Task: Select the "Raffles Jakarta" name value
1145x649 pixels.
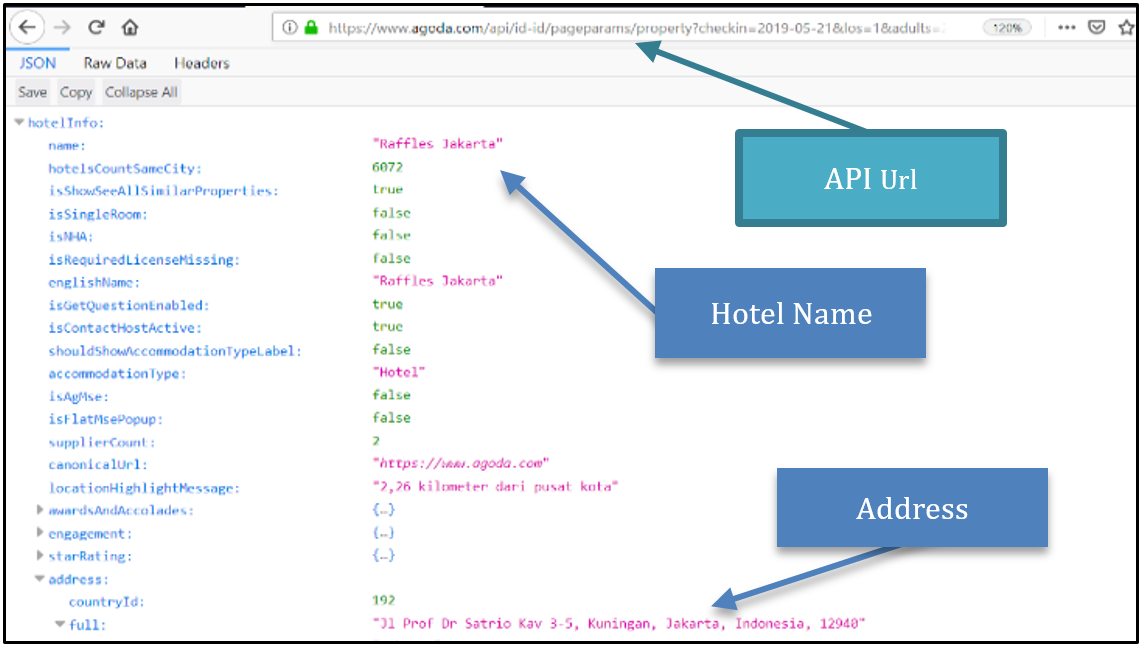Action: 437,144
